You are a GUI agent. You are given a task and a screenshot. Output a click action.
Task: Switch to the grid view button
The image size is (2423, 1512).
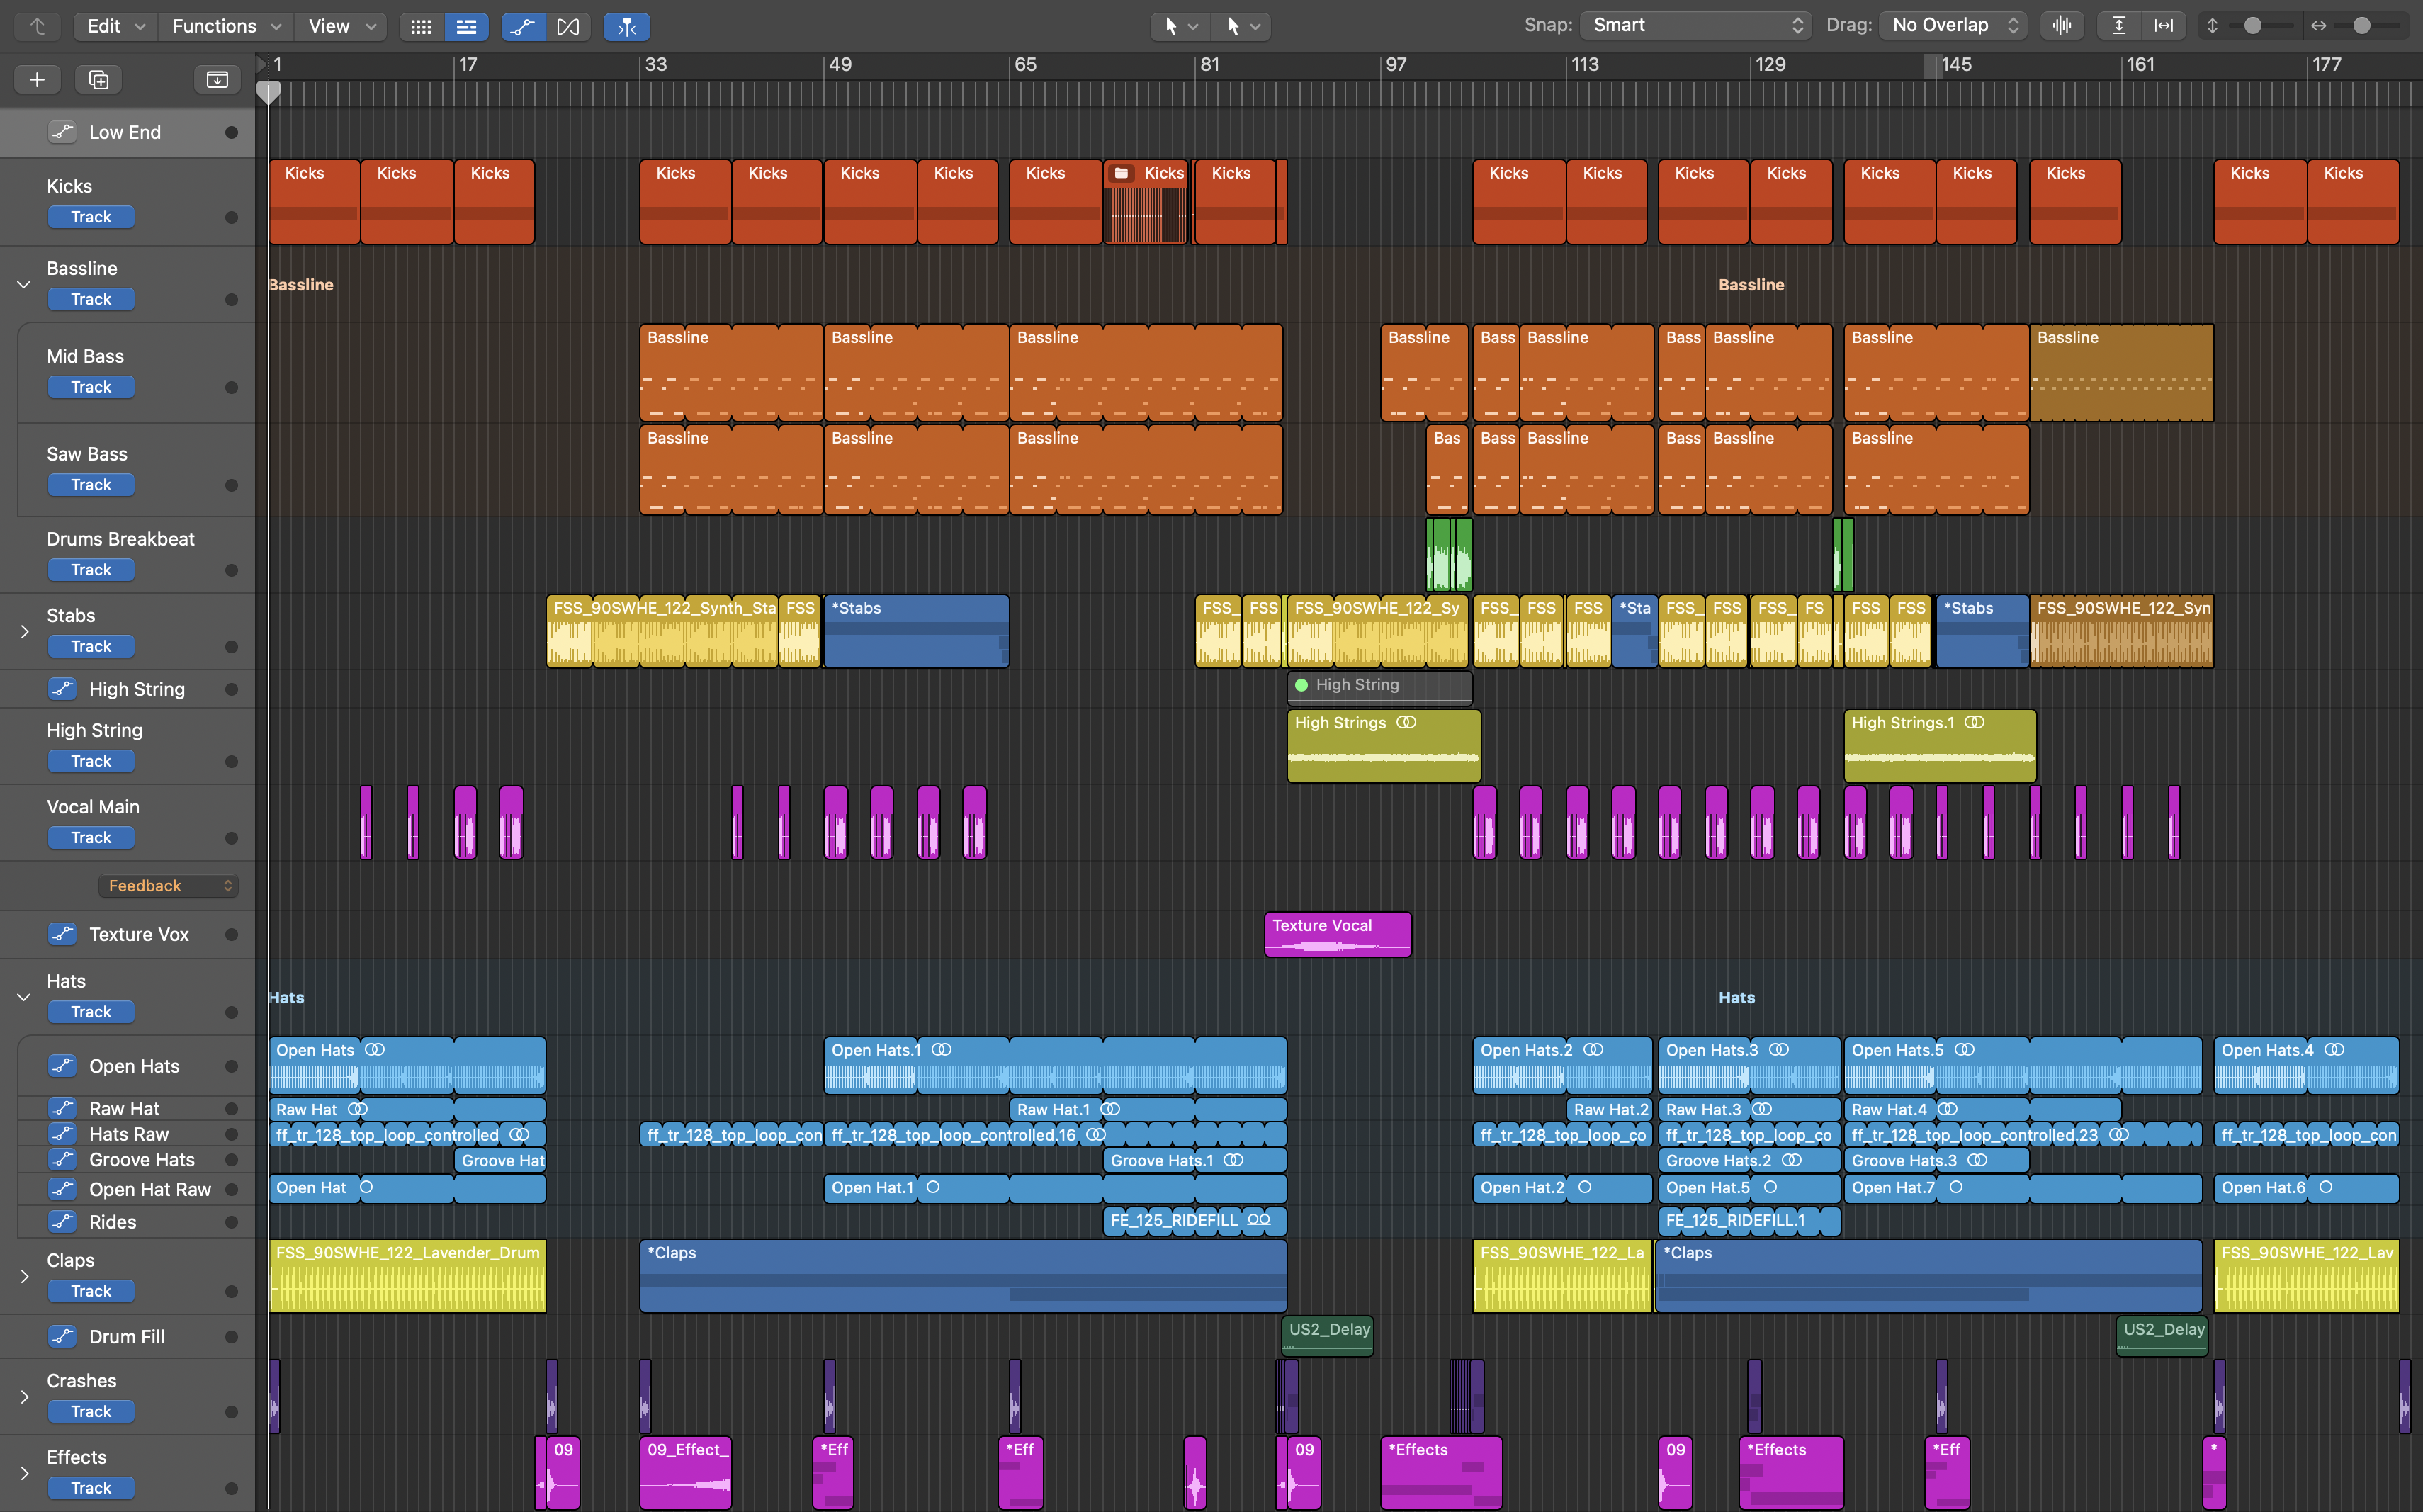[421, 26]
